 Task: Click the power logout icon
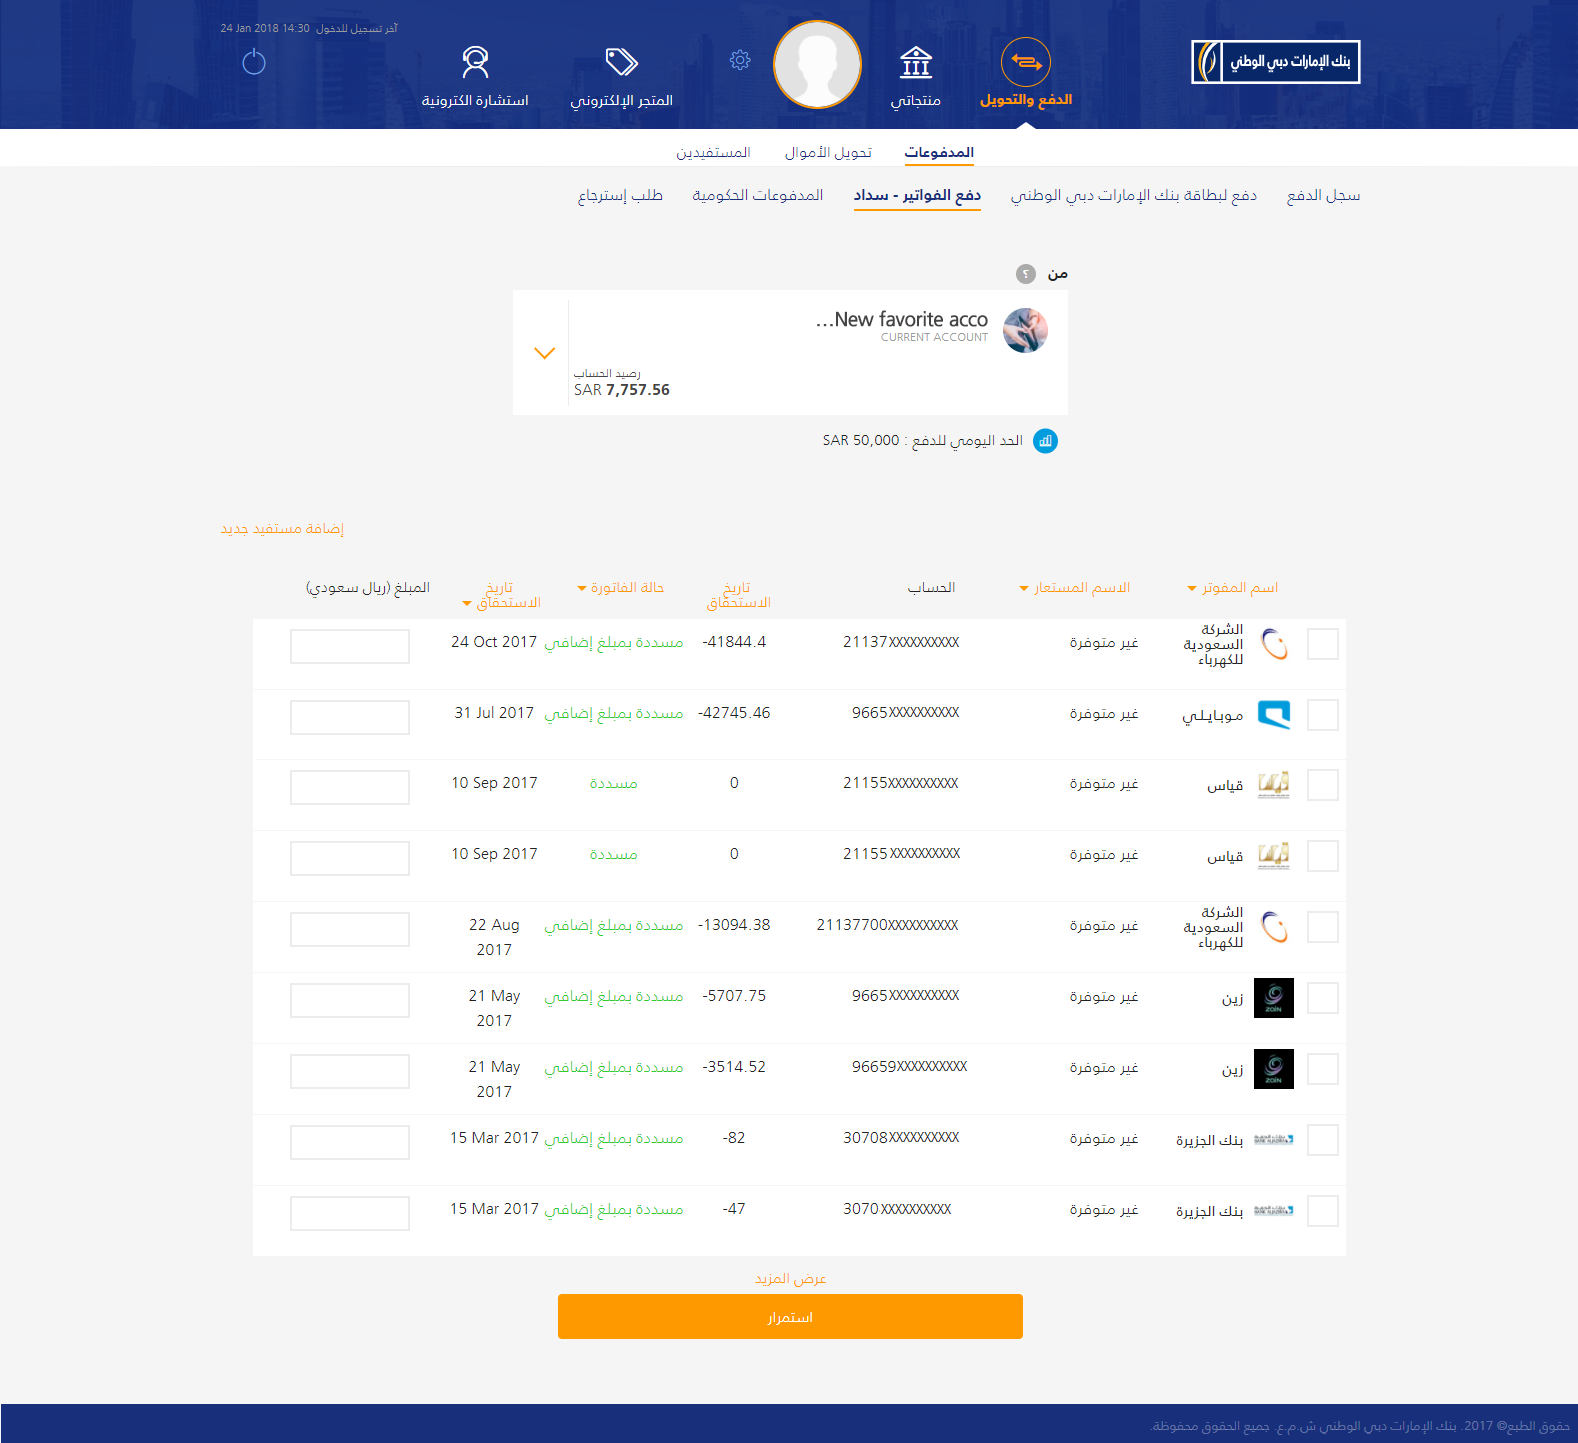pos(254,62)
